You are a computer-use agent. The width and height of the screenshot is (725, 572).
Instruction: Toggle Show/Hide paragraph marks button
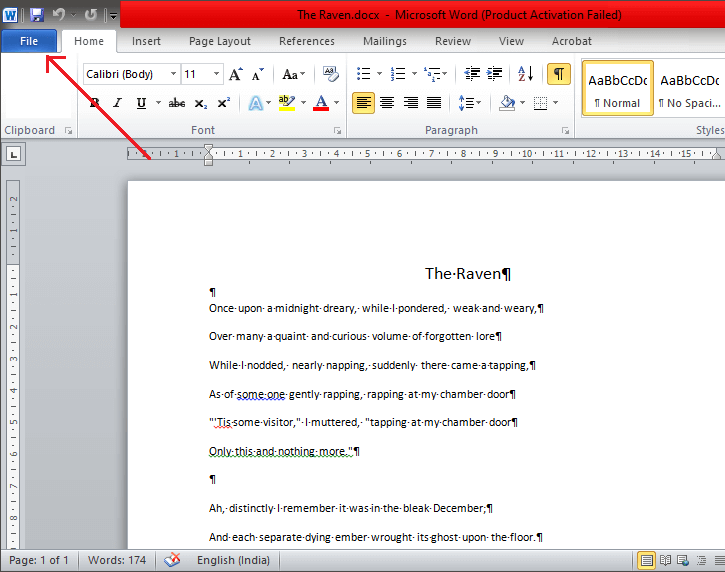point(559,74)
